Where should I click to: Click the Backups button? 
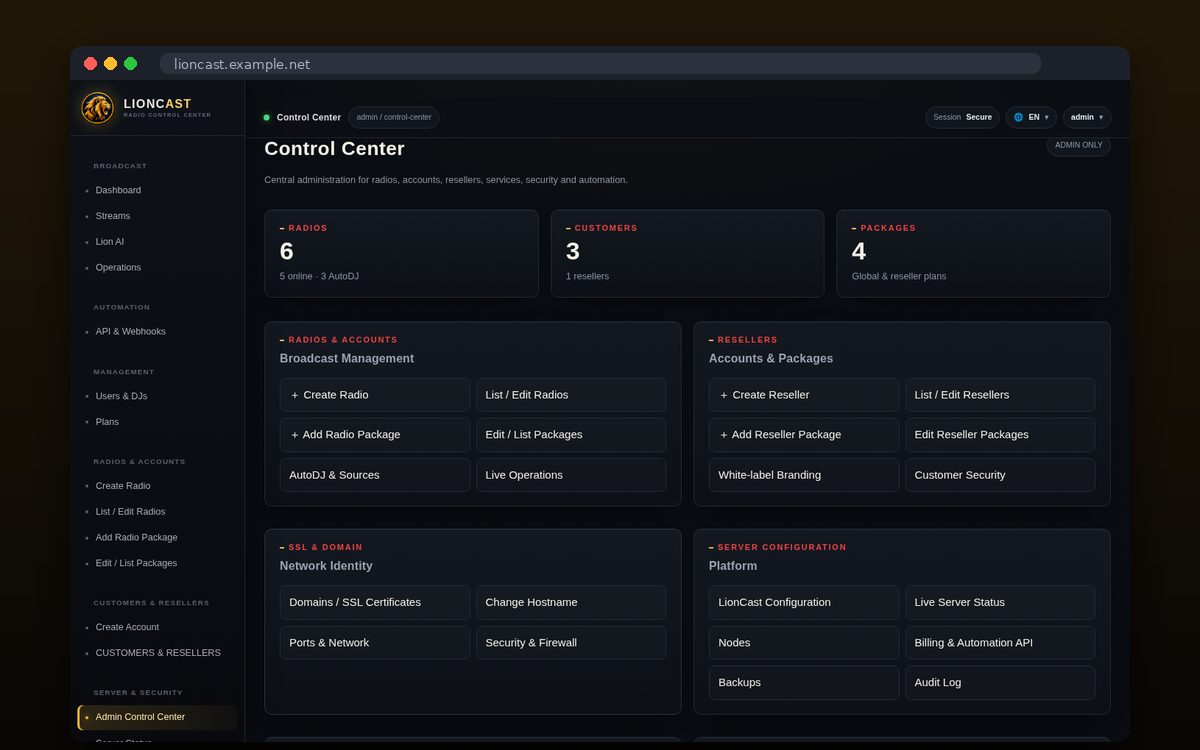[804, 683]
